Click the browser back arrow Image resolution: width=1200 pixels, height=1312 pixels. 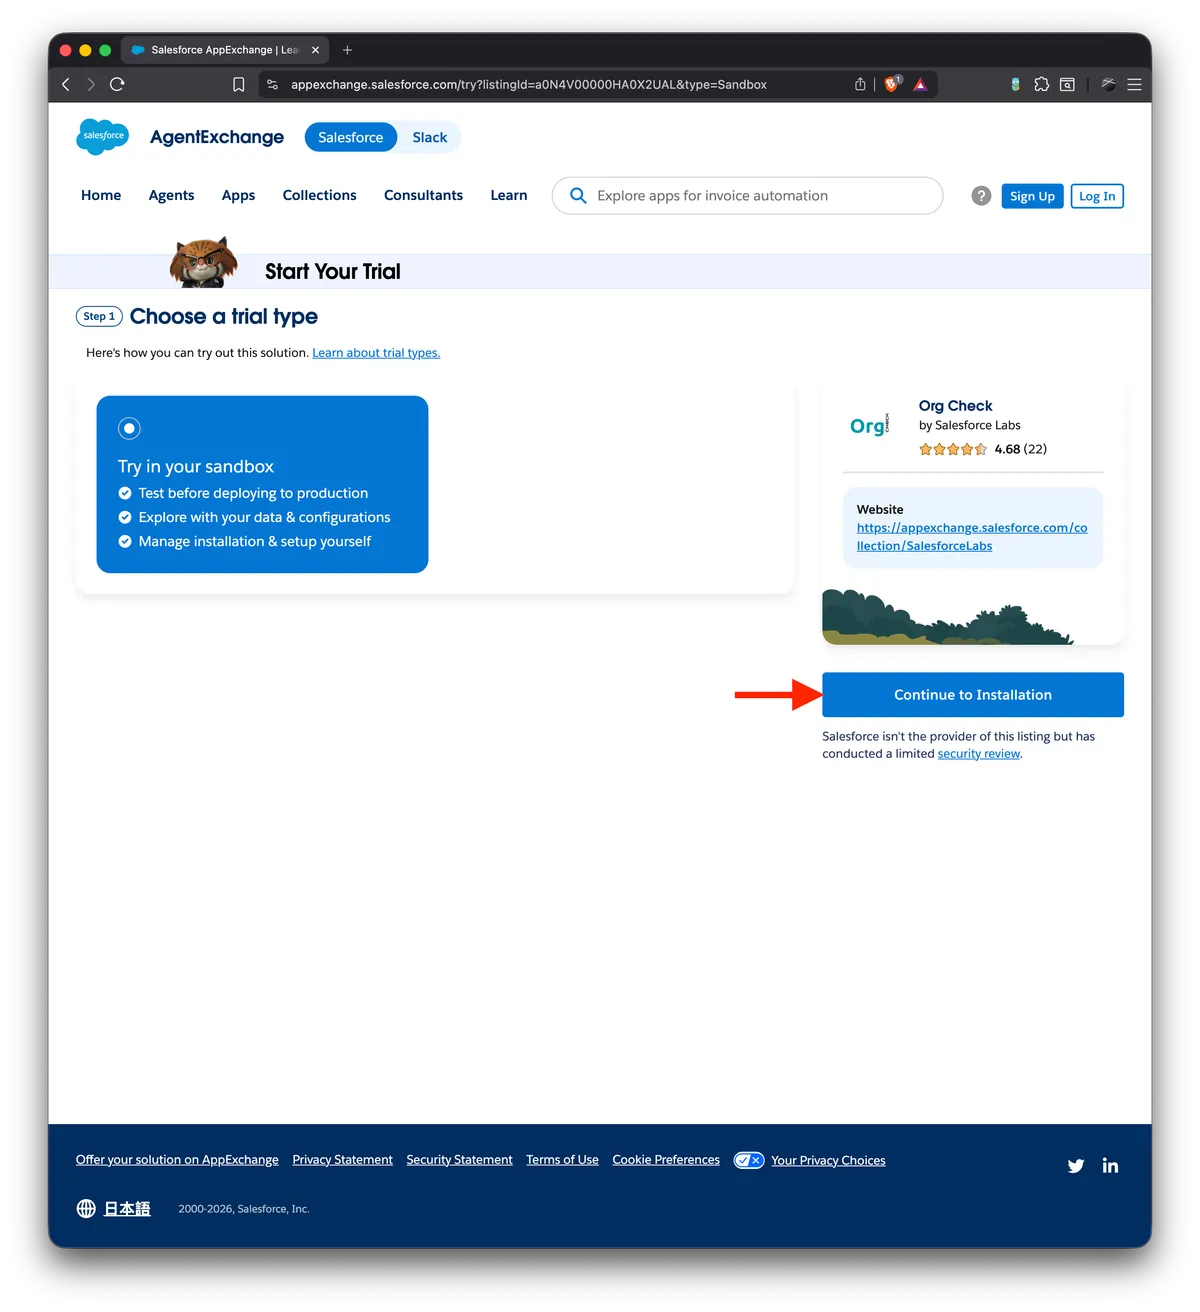coord(66,85)
